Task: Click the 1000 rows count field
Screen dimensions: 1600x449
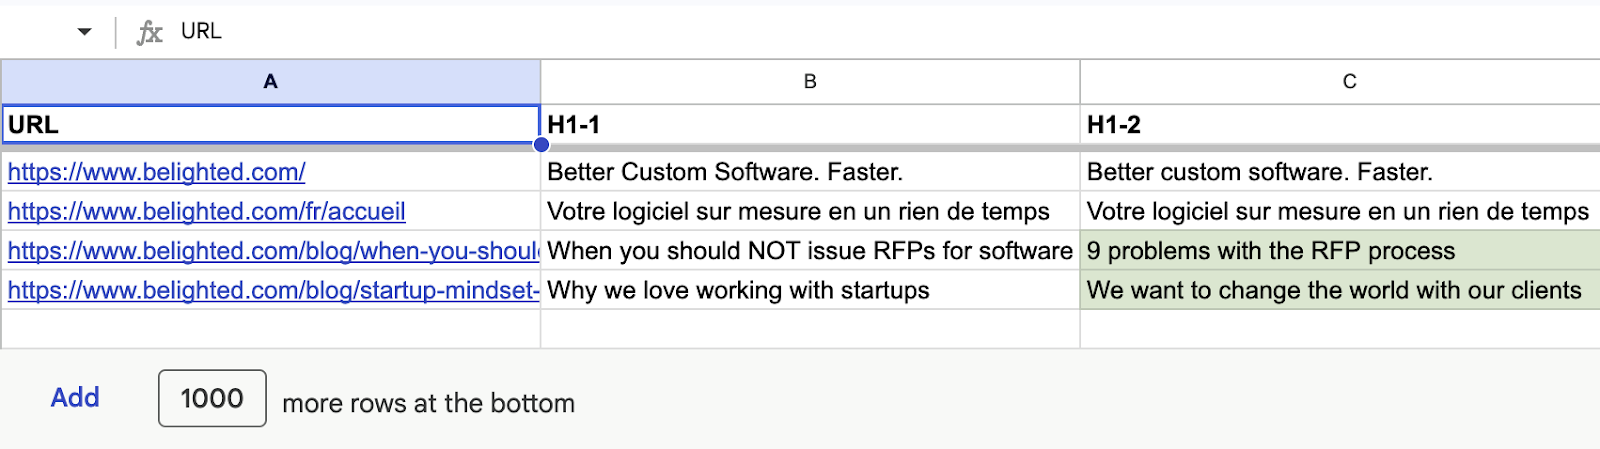Action: coord(212,398)
